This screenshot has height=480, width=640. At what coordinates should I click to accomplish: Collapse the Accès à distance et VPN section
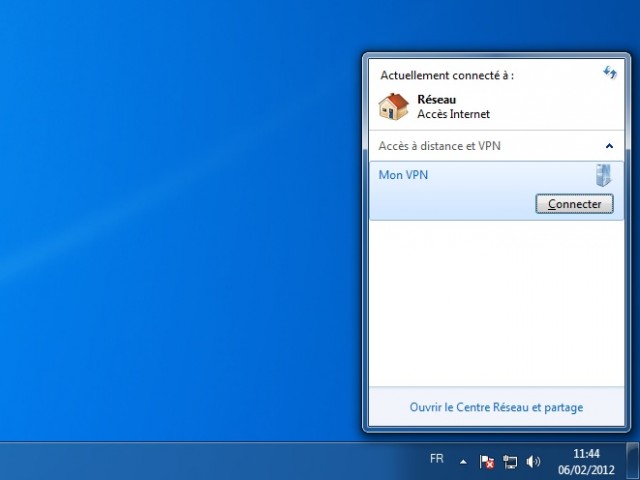609,146
